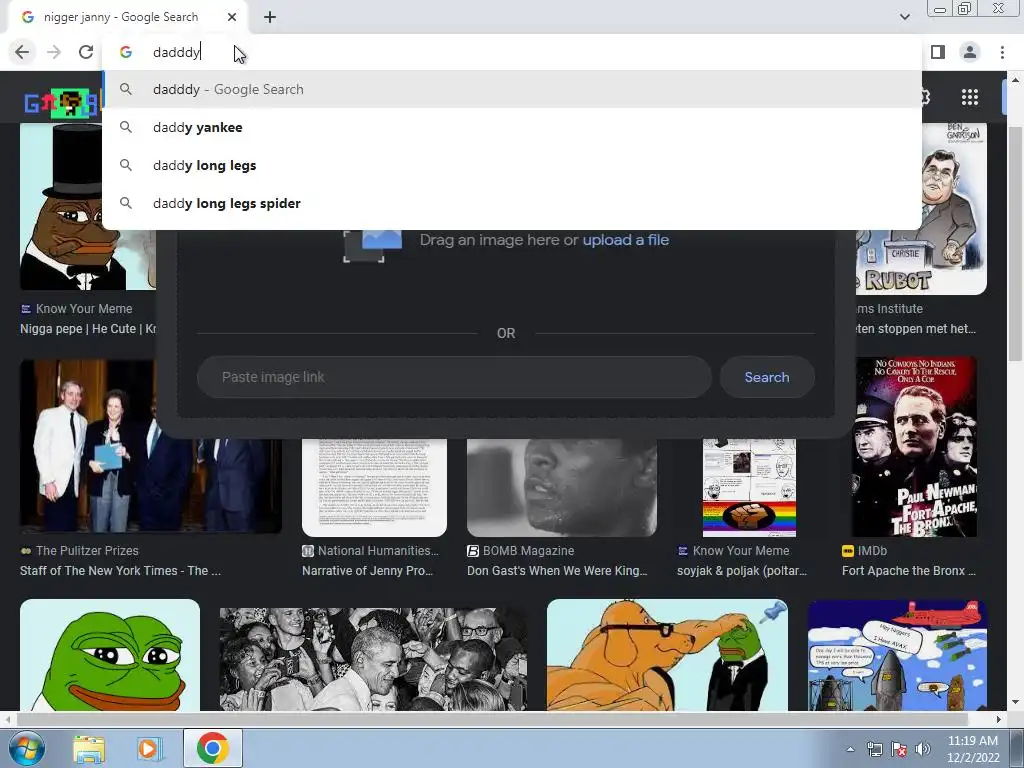Click the 'The Pulitzer Prizes' source label
The image size is (1024, 768).
pyautogui.click(x=87, y=551)
